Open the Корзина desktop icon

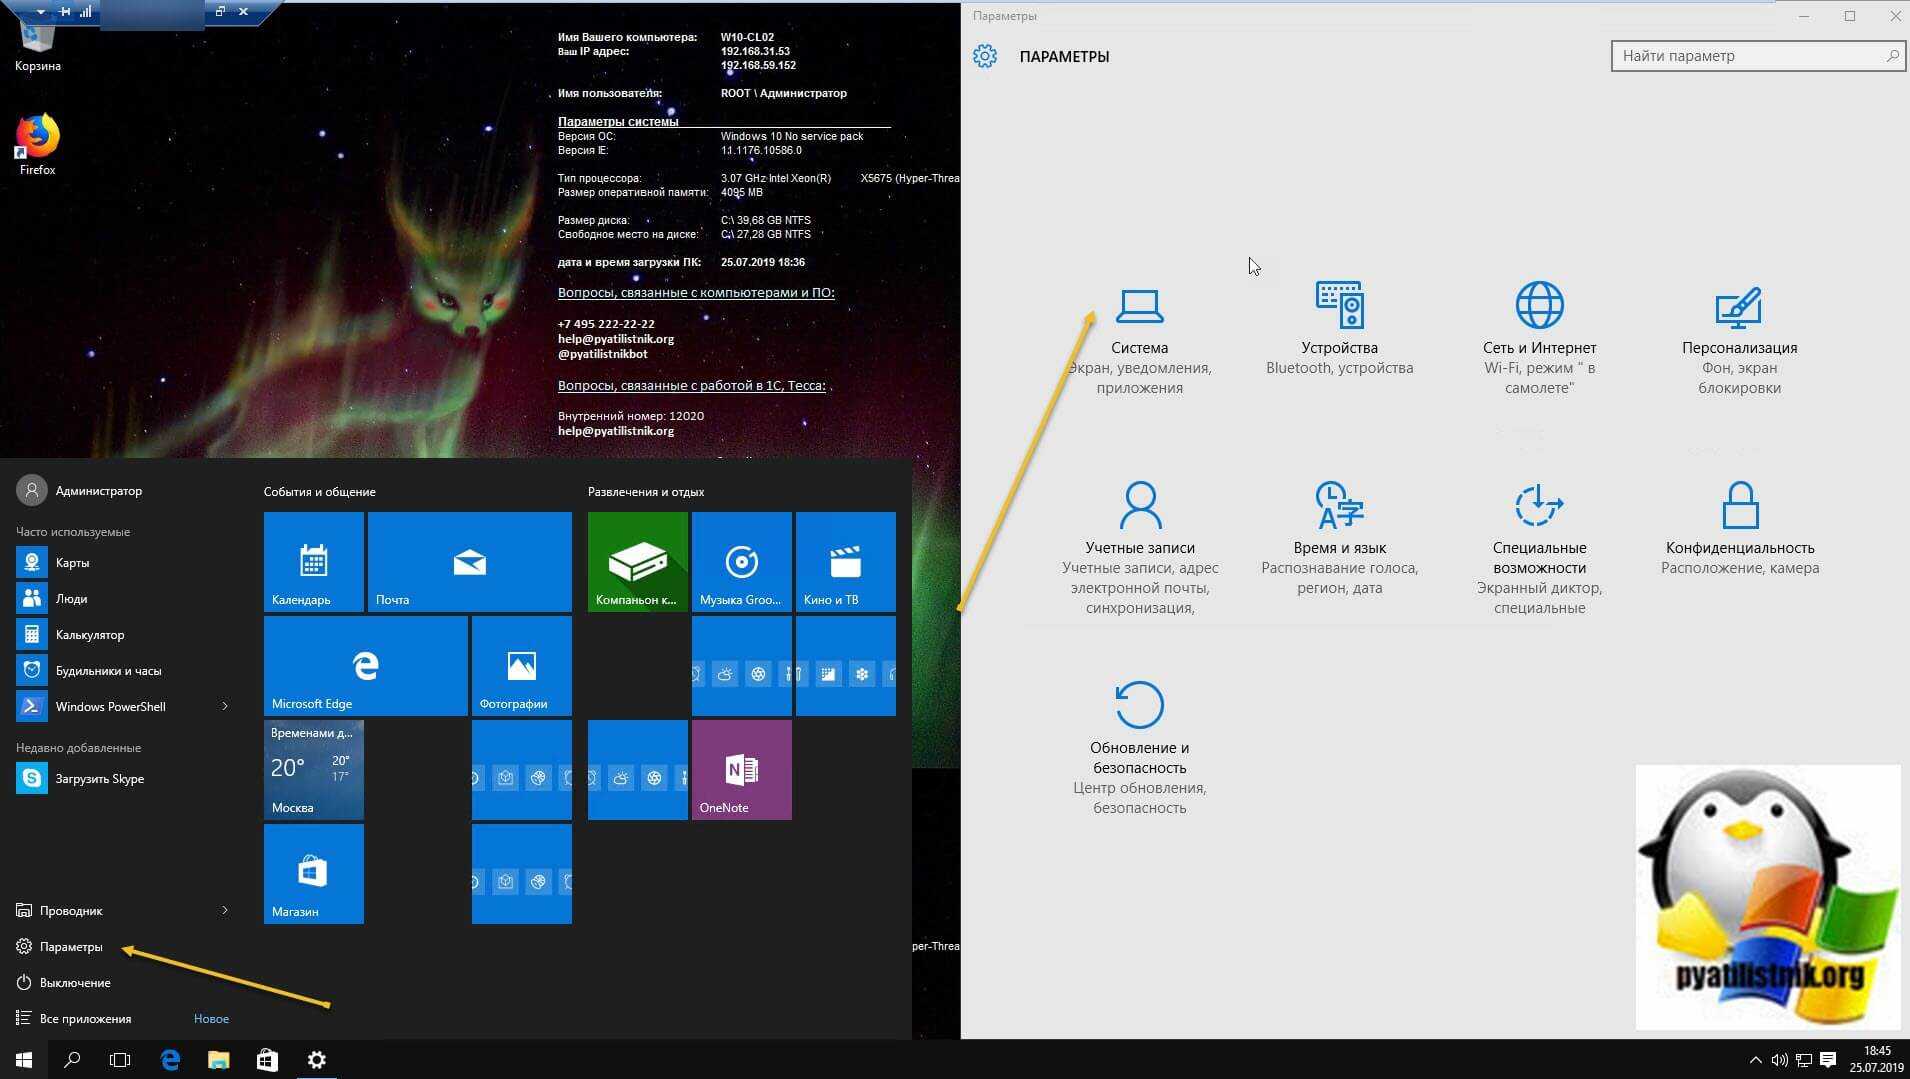coord(38,48)
